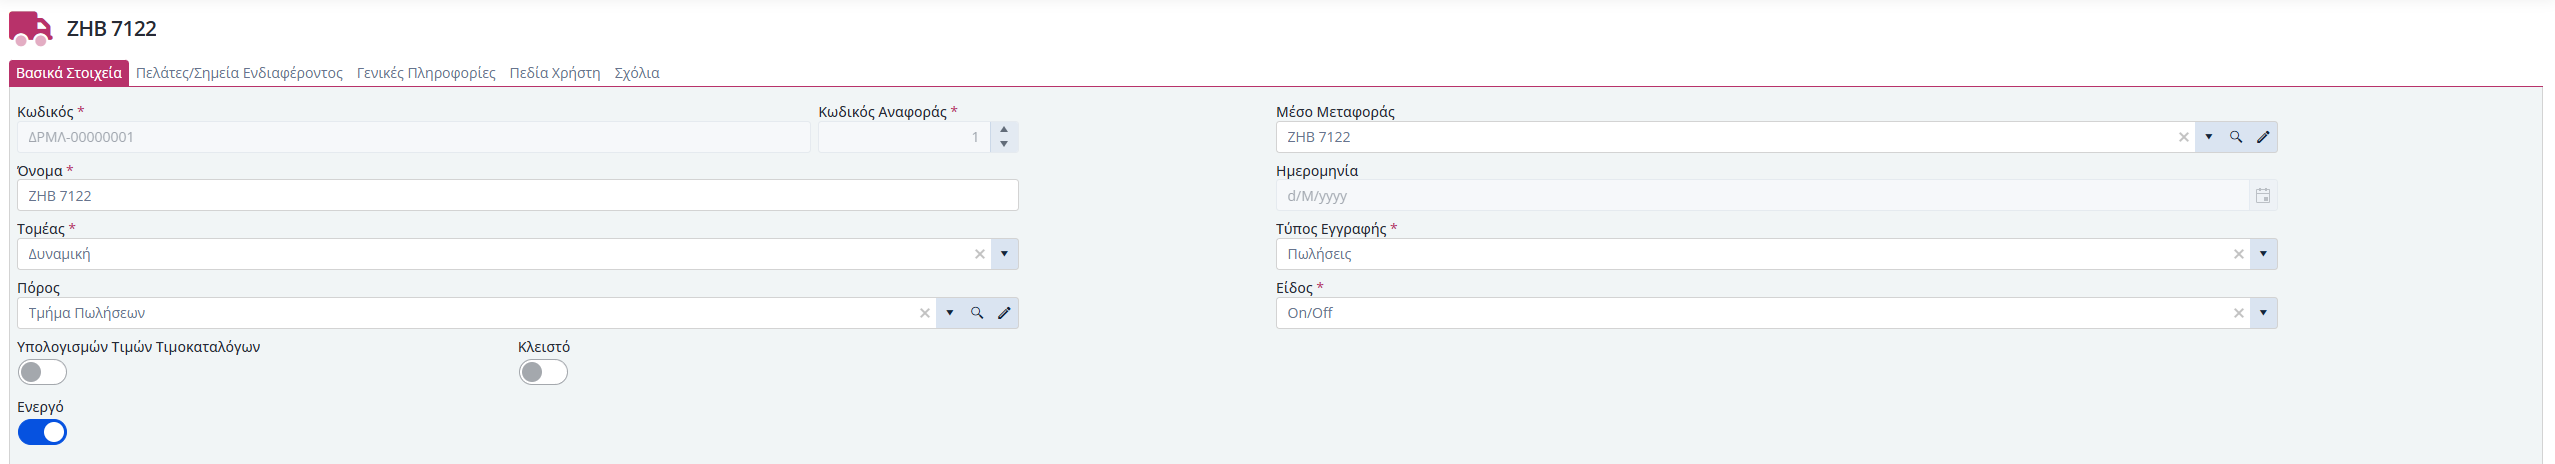
Task: Click the ZHB 7122 page title
Action: (112, 29)
